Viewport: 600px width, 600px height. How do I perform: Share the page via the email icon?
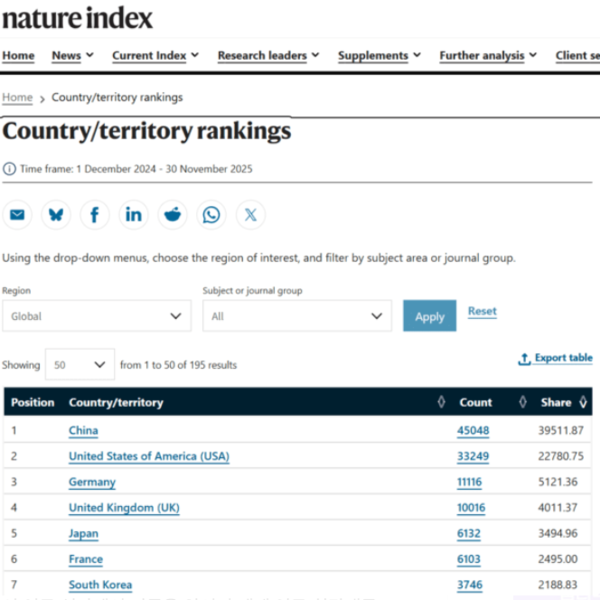coord(17,215)
